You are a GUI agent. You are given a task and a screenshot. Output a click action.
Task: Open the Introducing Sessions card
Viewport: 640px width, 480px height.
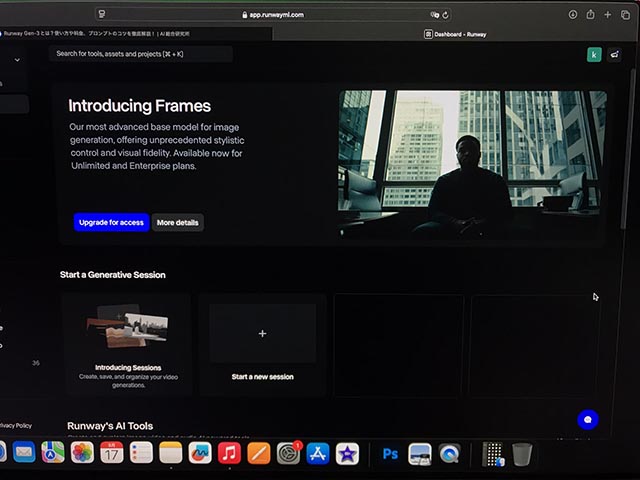click(x=128, y=345)
